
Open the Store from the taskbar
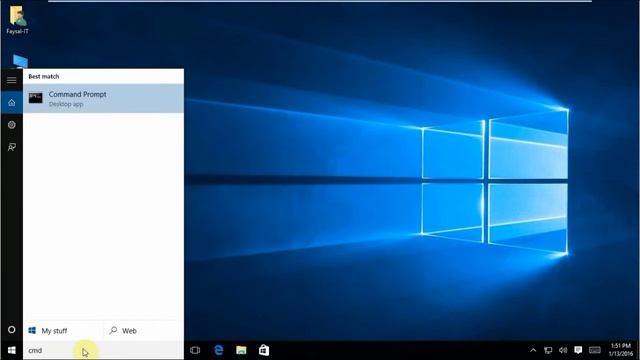(264, 350)
